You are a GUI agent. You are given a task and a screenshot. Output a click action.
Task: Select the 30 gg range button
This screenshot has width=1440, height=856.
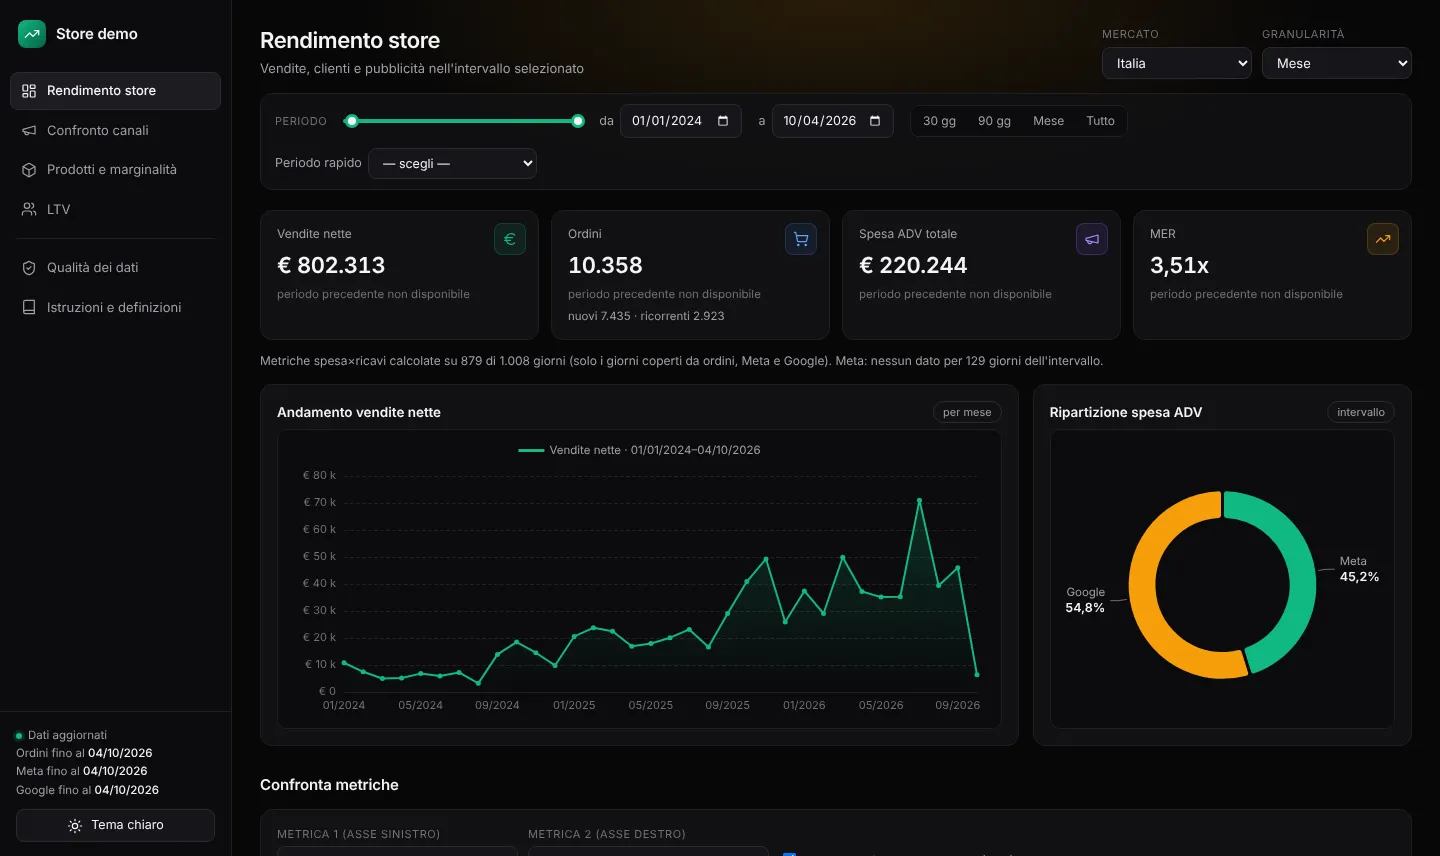939,121
